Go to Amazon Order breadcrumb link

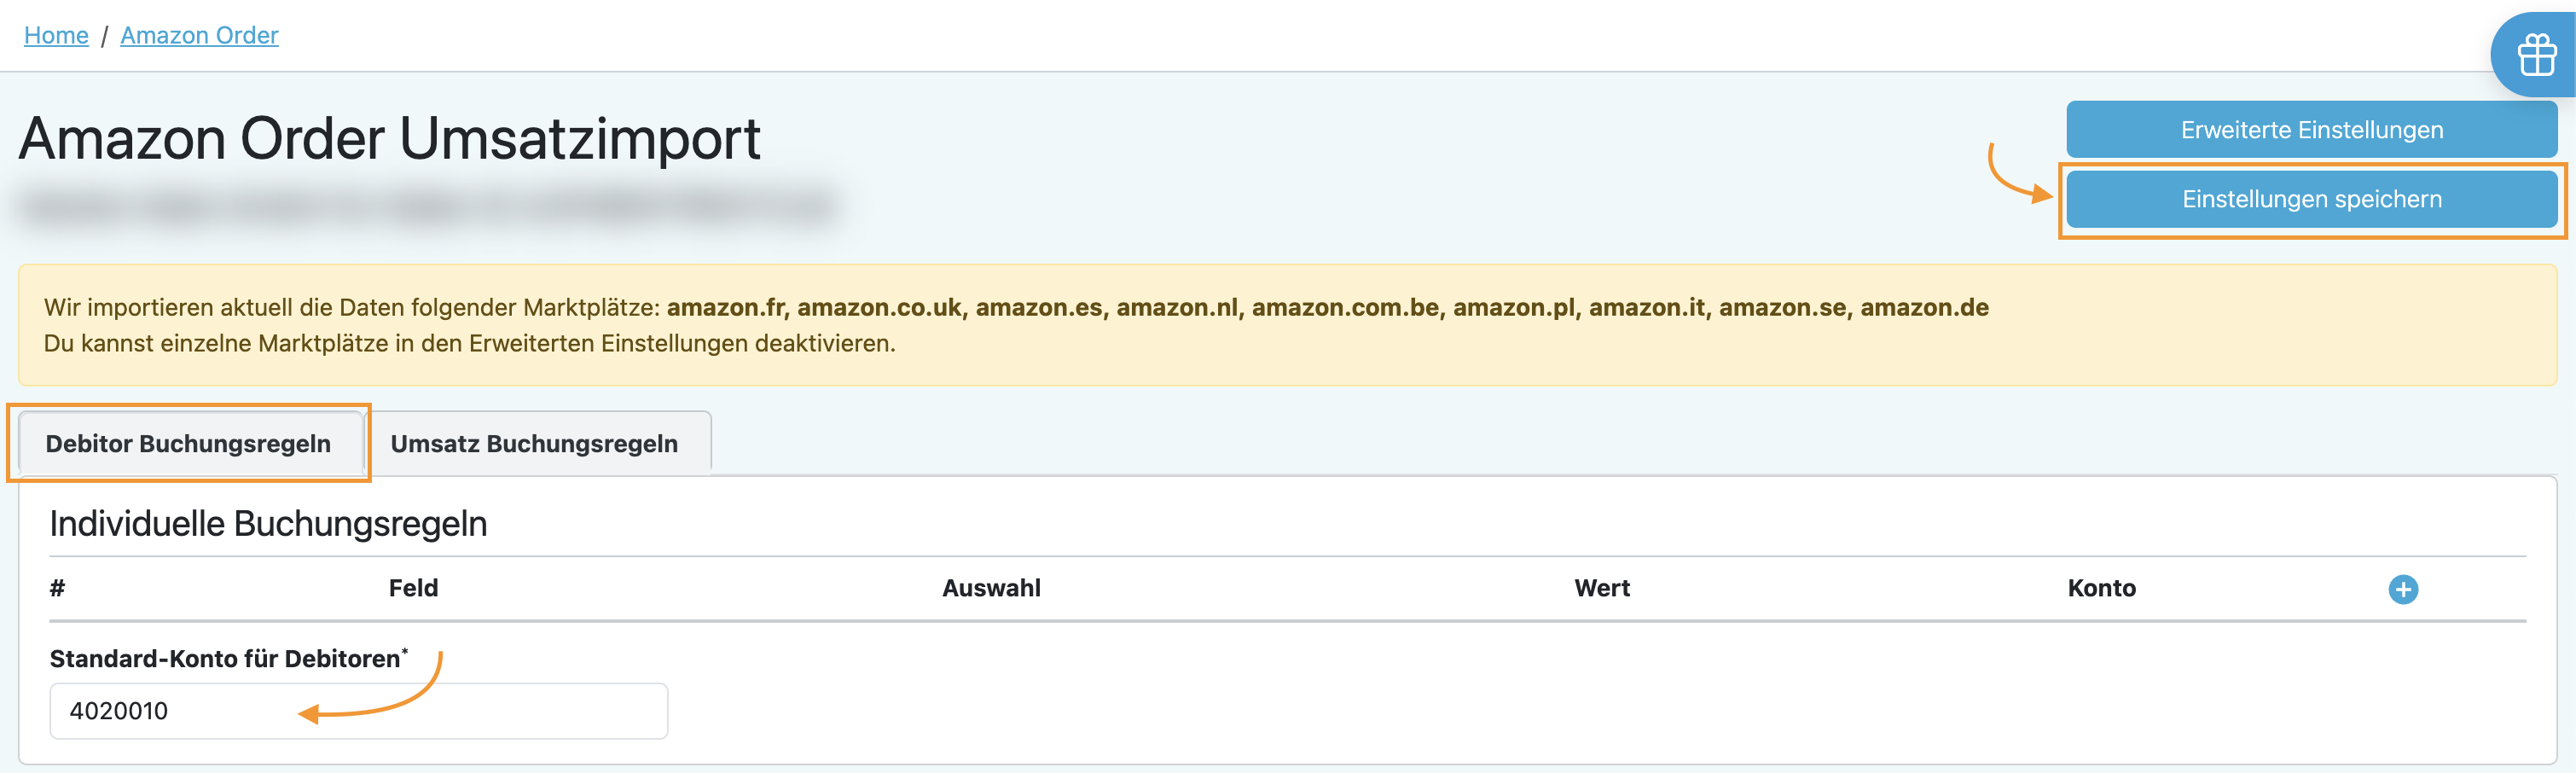coord(199,35)
